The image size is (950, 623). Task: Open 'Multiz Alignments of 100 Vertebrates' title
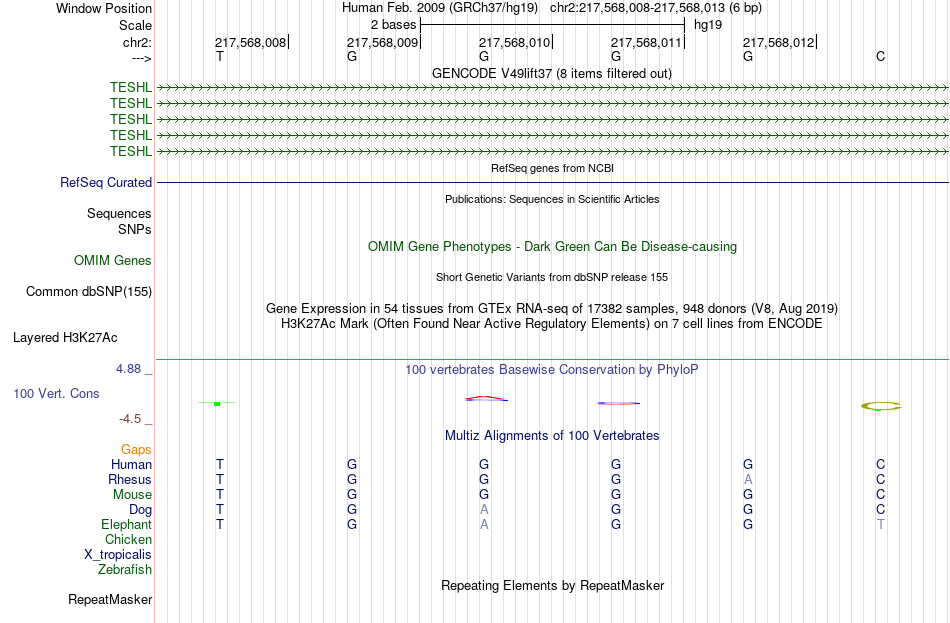click(x=552, y=436)
